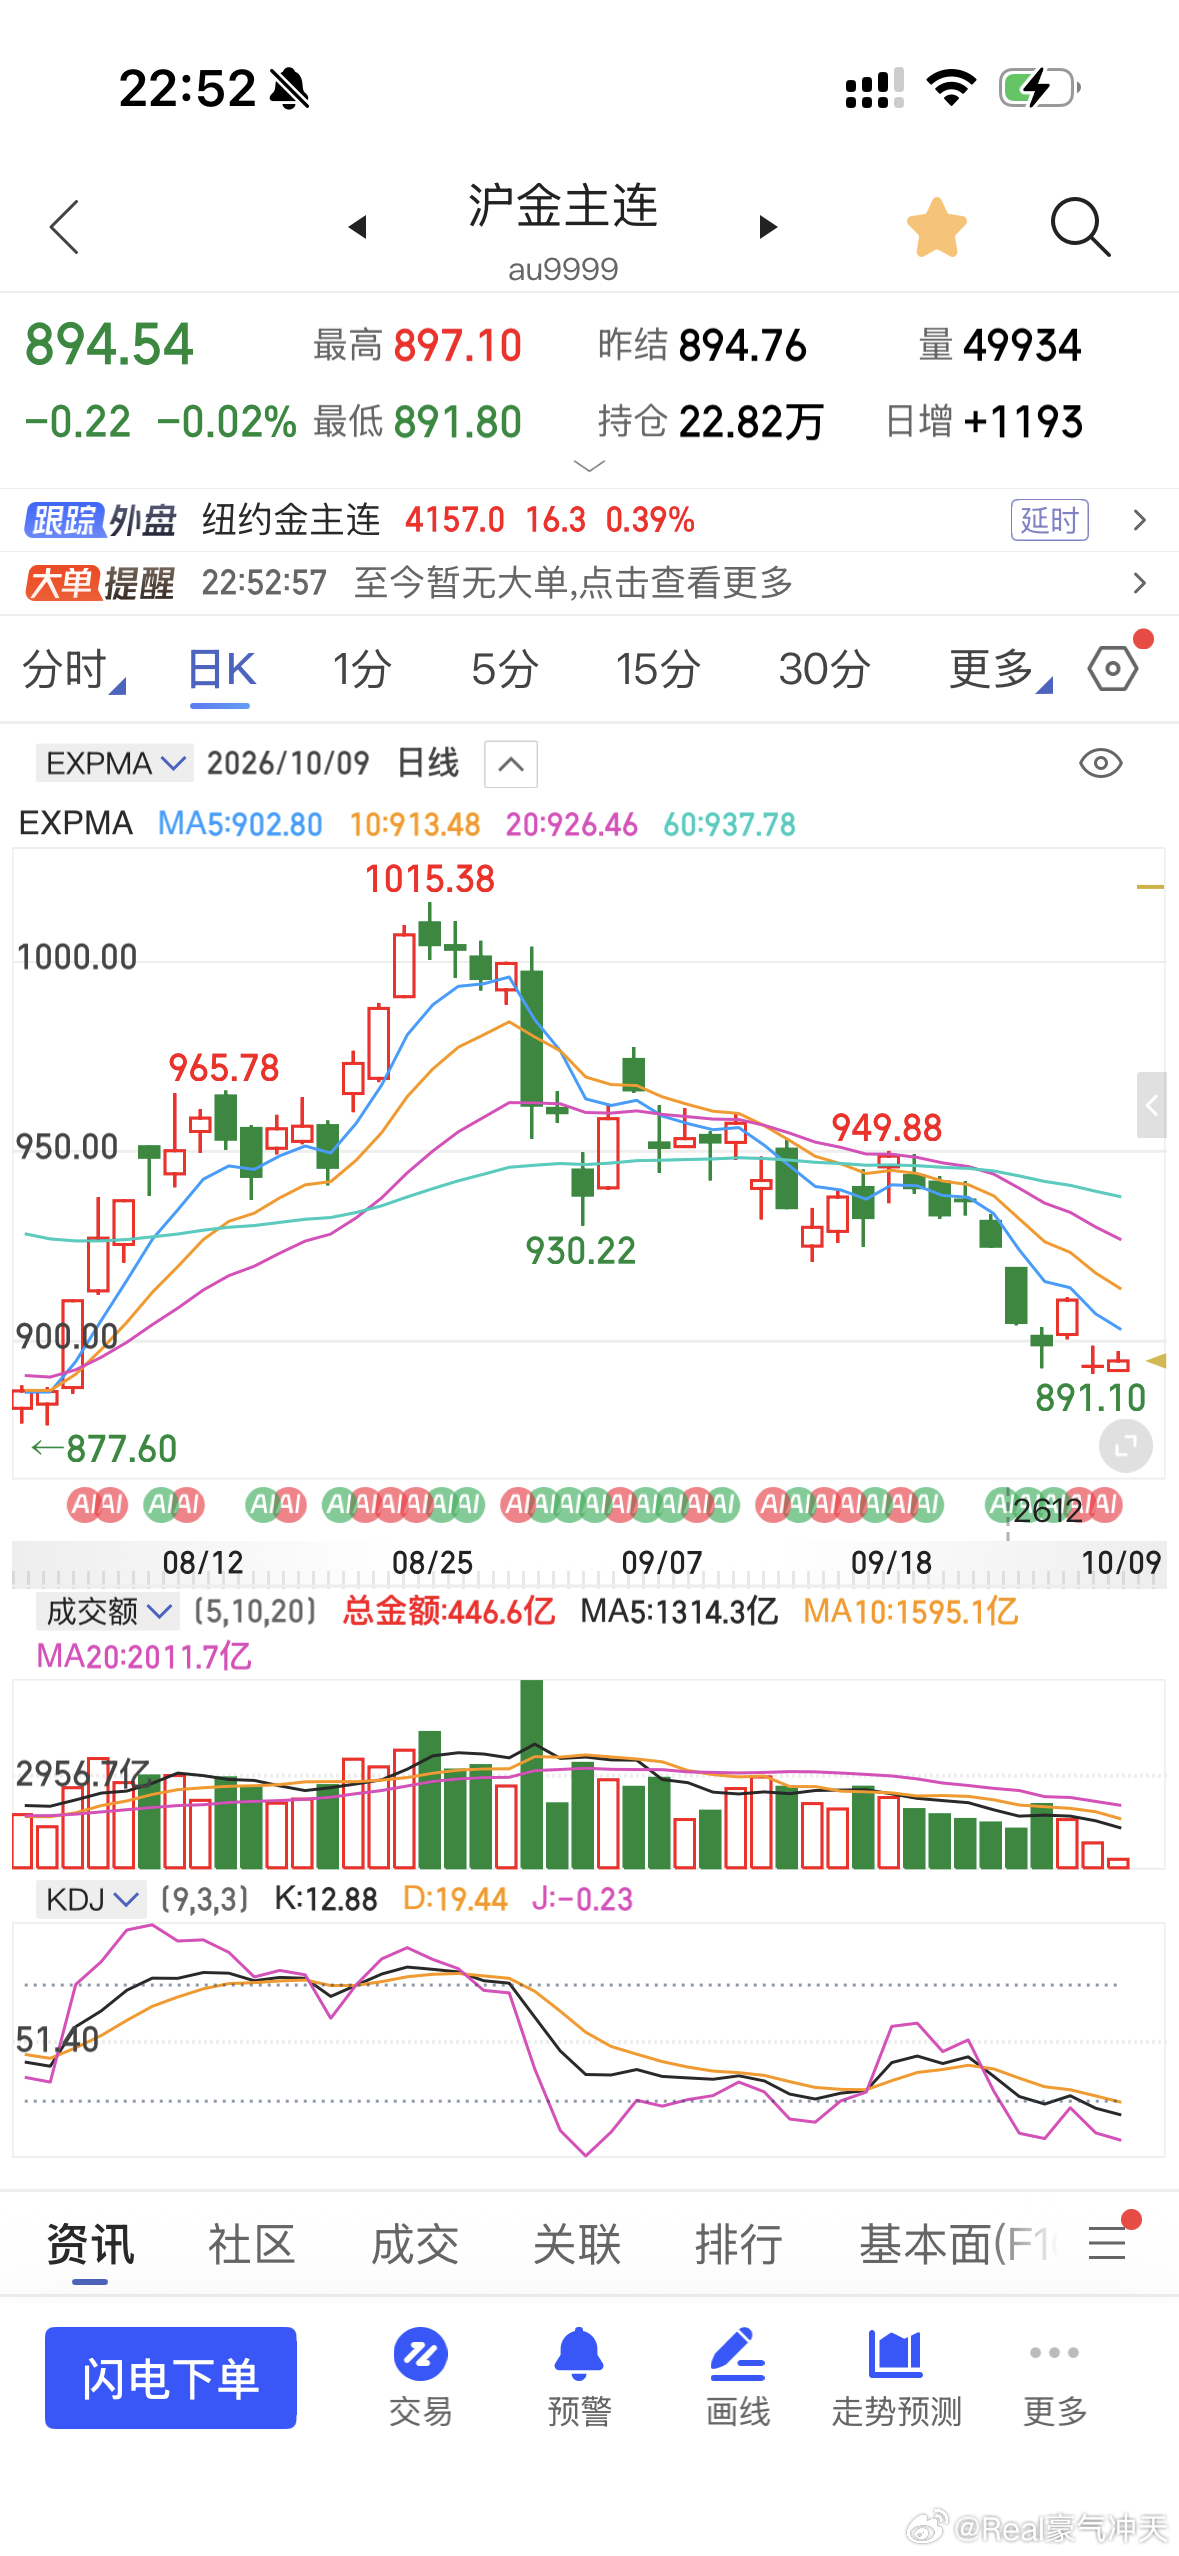
Task: Open the 大单提醒 big order alert row
Action: (589, 583)
